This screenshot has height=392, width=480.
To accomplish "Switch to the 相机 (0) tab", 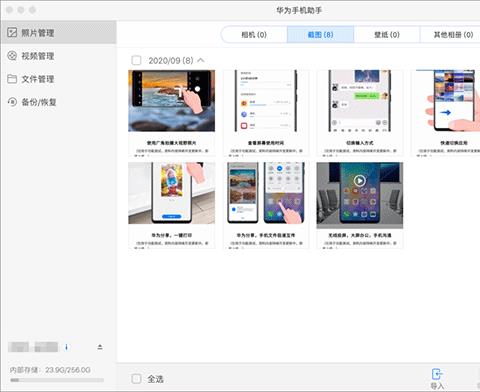I will [254, 35].
